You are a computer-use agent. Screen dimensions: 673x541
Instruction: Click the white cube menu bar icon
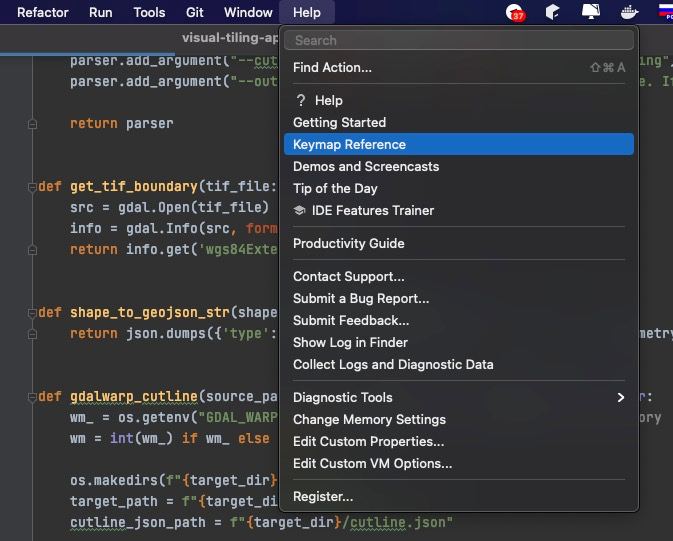(553, 12)
